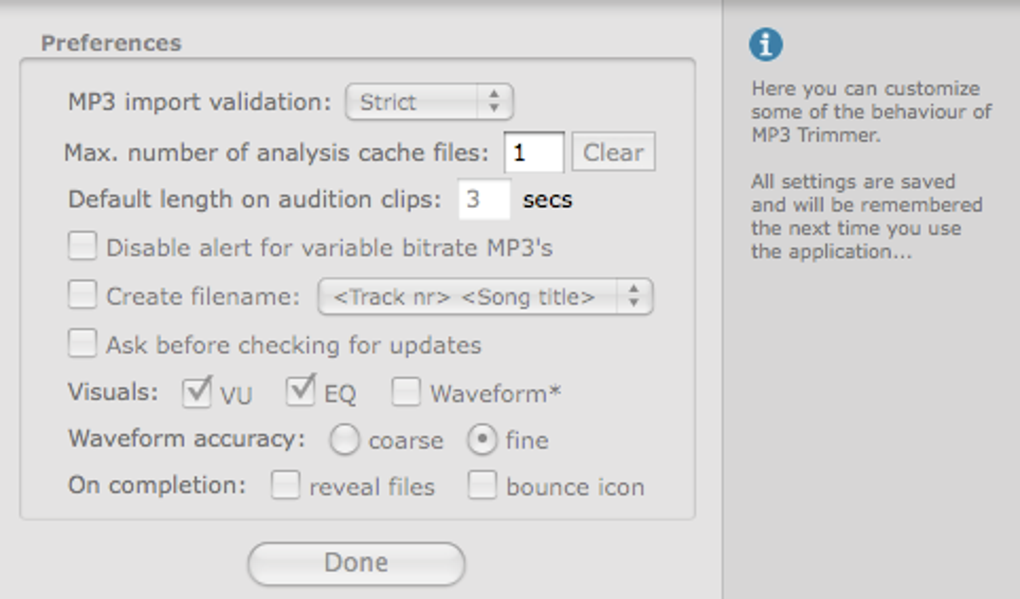Click the audition clip length field
Image resolution: width=1020 pixels, height=599 pixels.
coord(484,199)
